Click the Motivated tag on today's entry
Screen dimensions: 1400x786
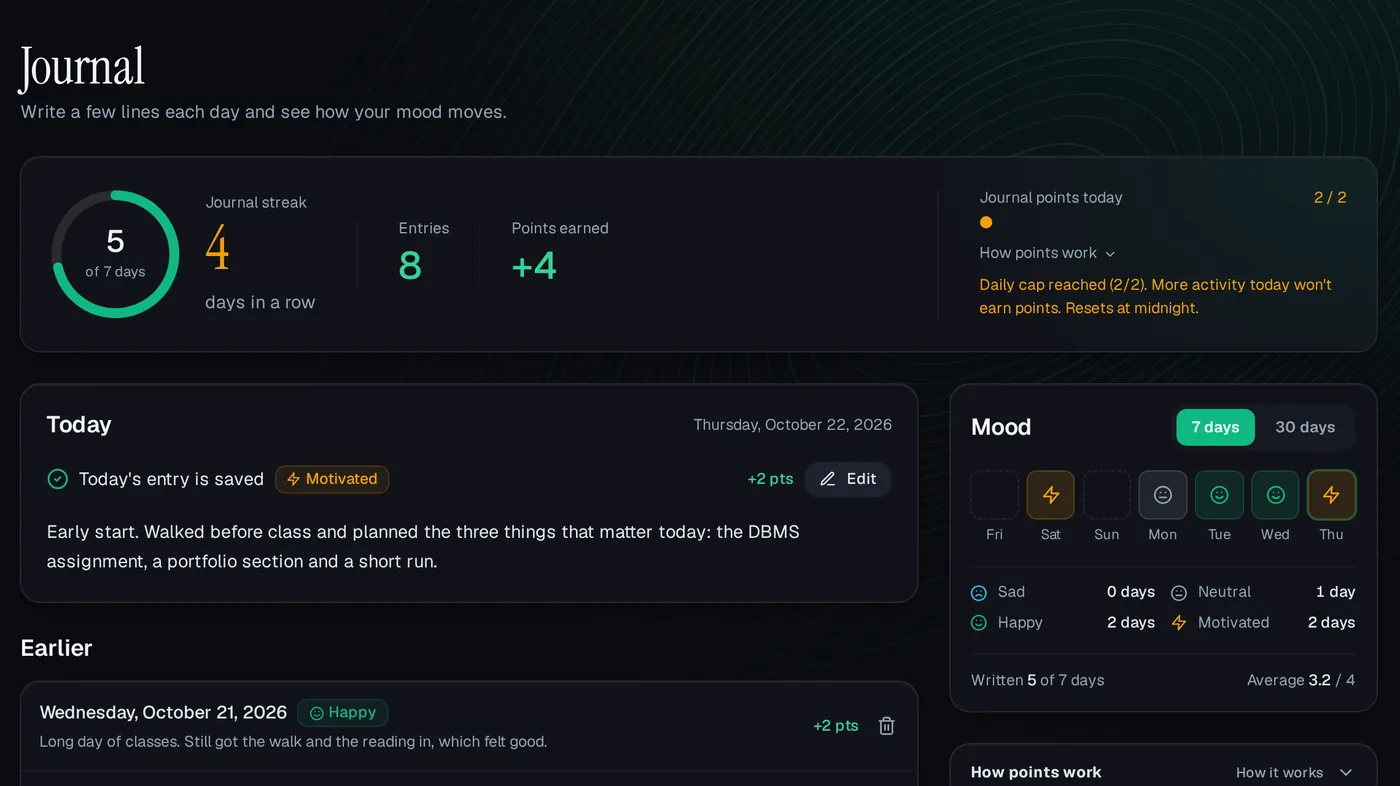coord(332,479)
